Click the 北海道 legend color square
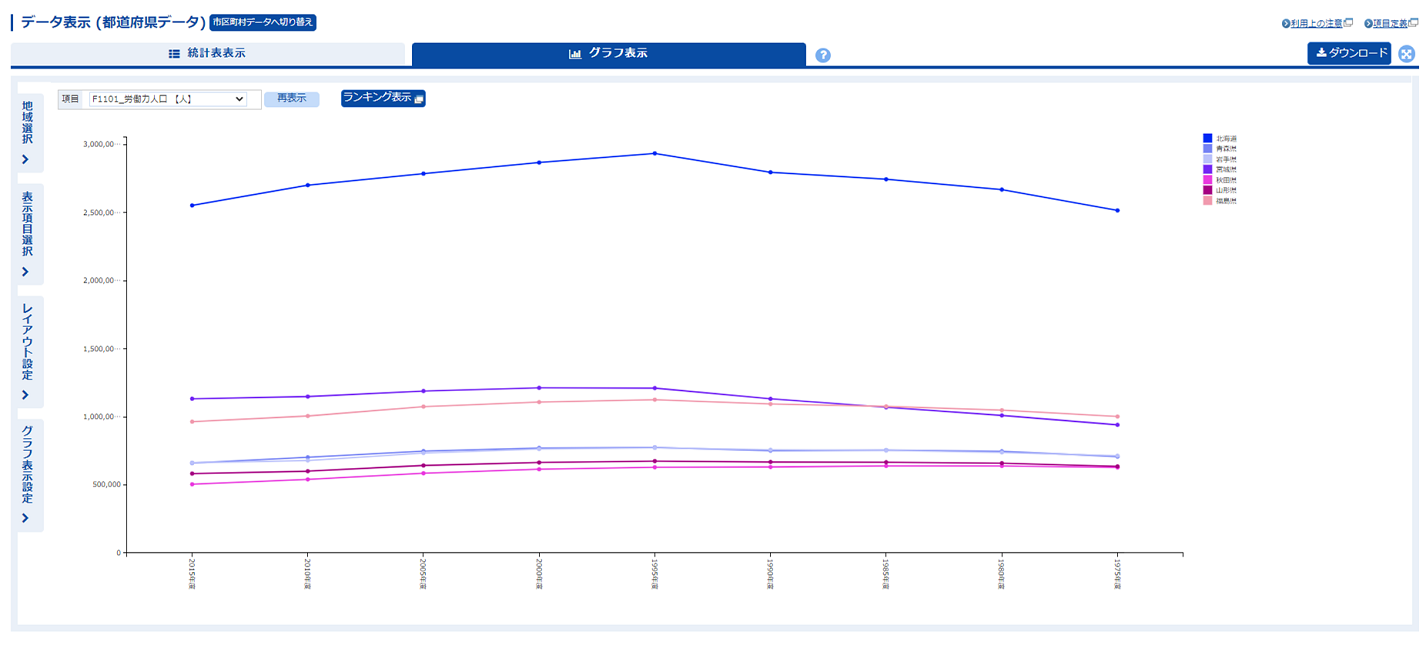 pos(1207,138)
